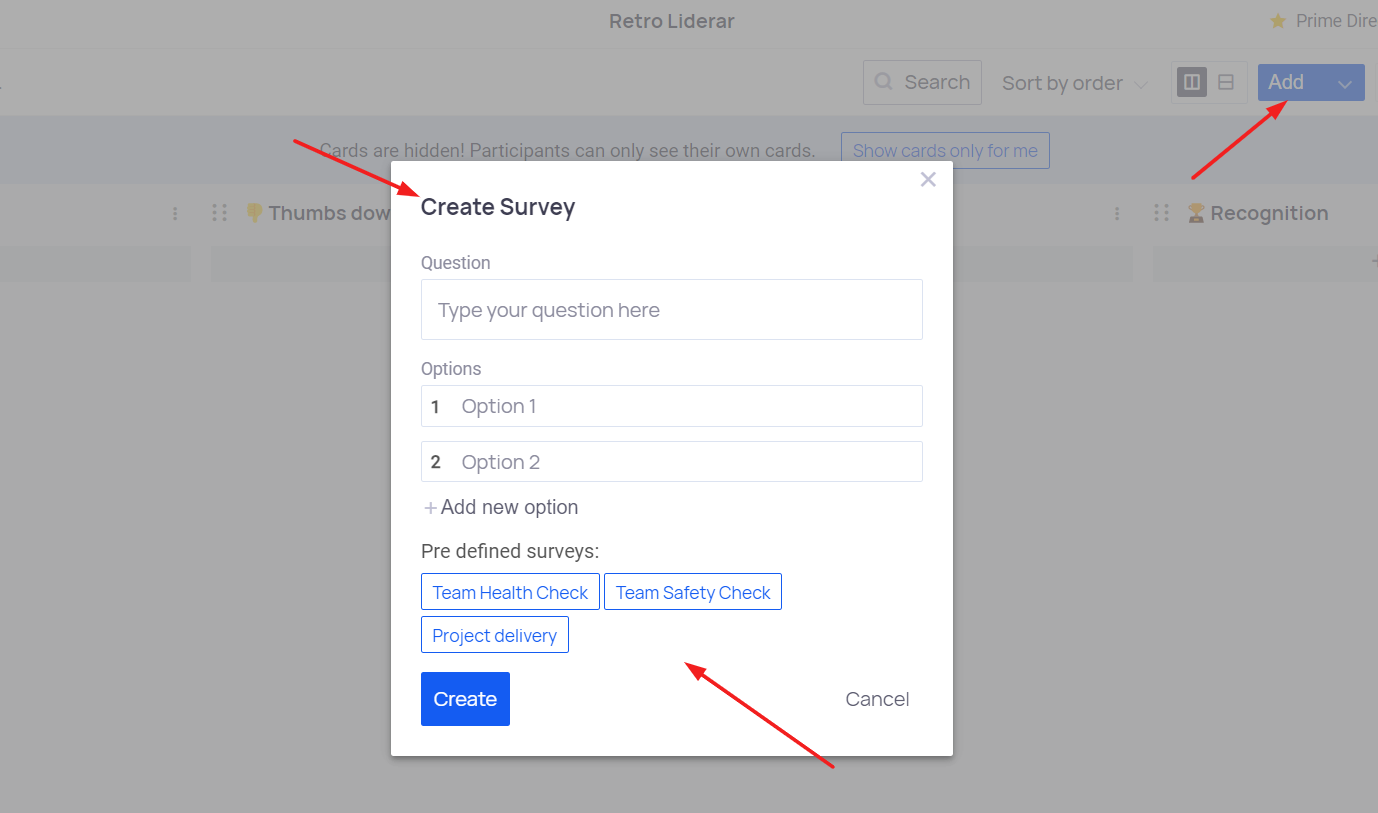
Task: Click the Prime Directive star icon
Action: click(x=1277, y=21)
